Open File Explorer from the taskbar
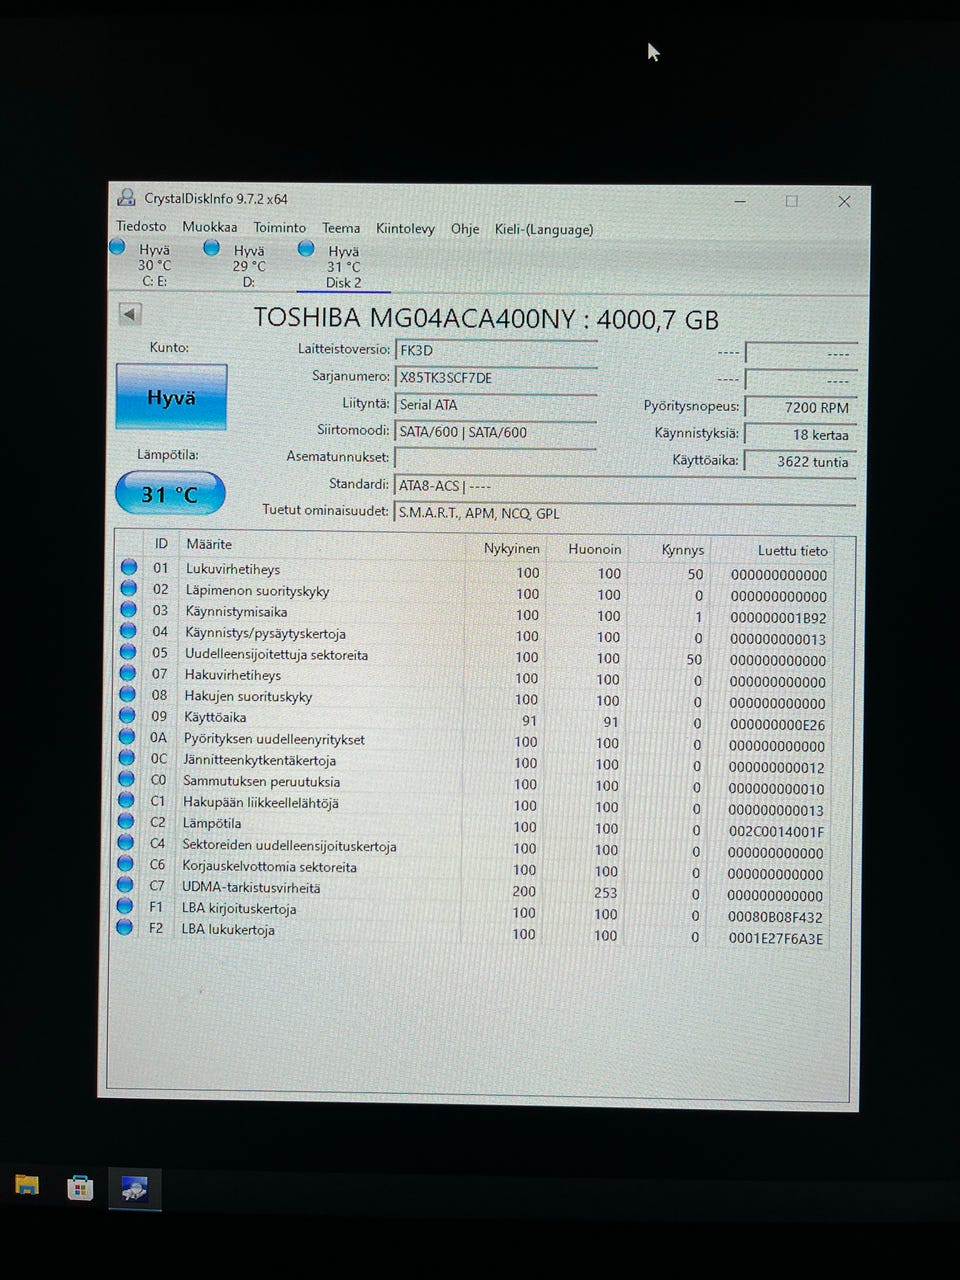960x1280 pixels. (x=27, y=1186)
